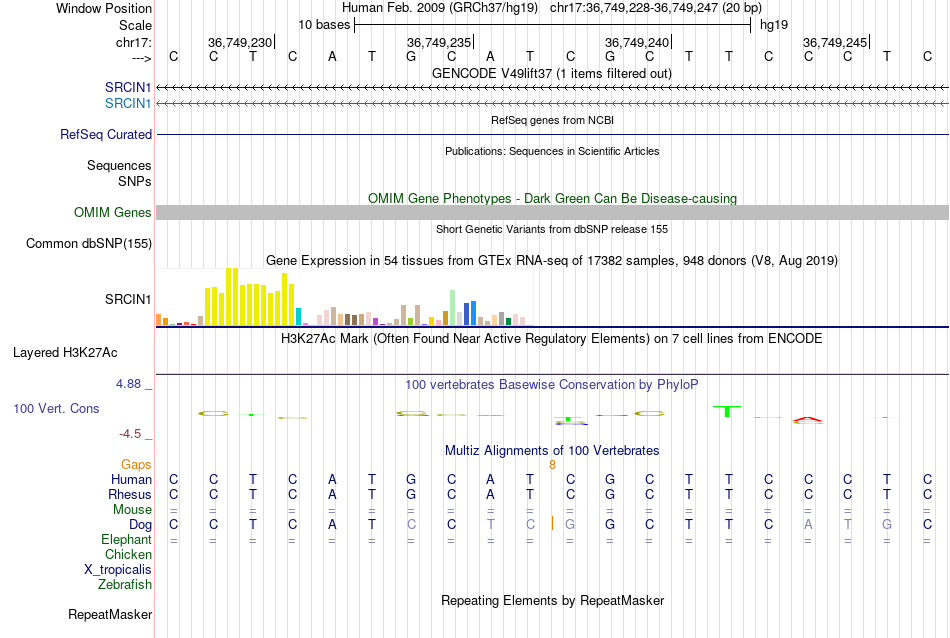Image resolution: width=950 pixels, height=638 pixels.
Task: Click the gray OMIM Genes bar
Action: pos(552,212)
